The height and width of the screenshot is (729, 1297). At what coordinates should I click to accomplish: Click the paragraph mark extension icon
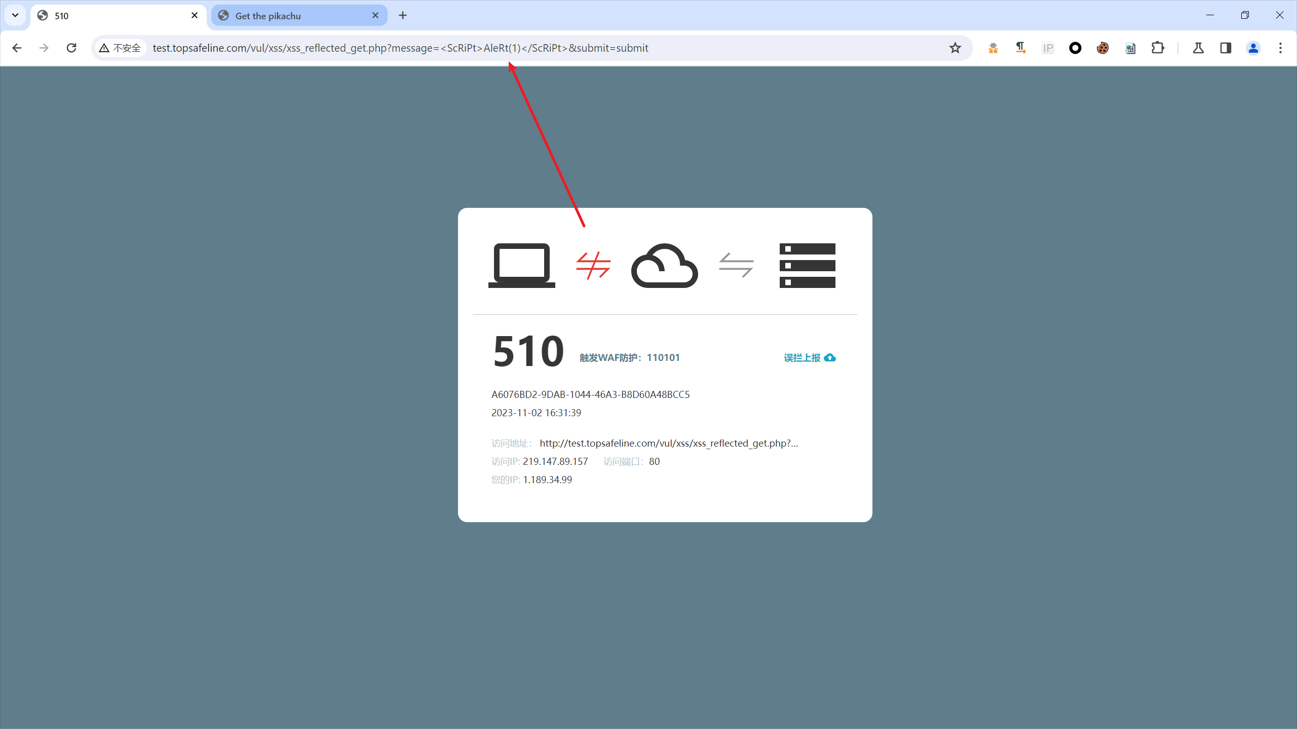(1020, 48)
